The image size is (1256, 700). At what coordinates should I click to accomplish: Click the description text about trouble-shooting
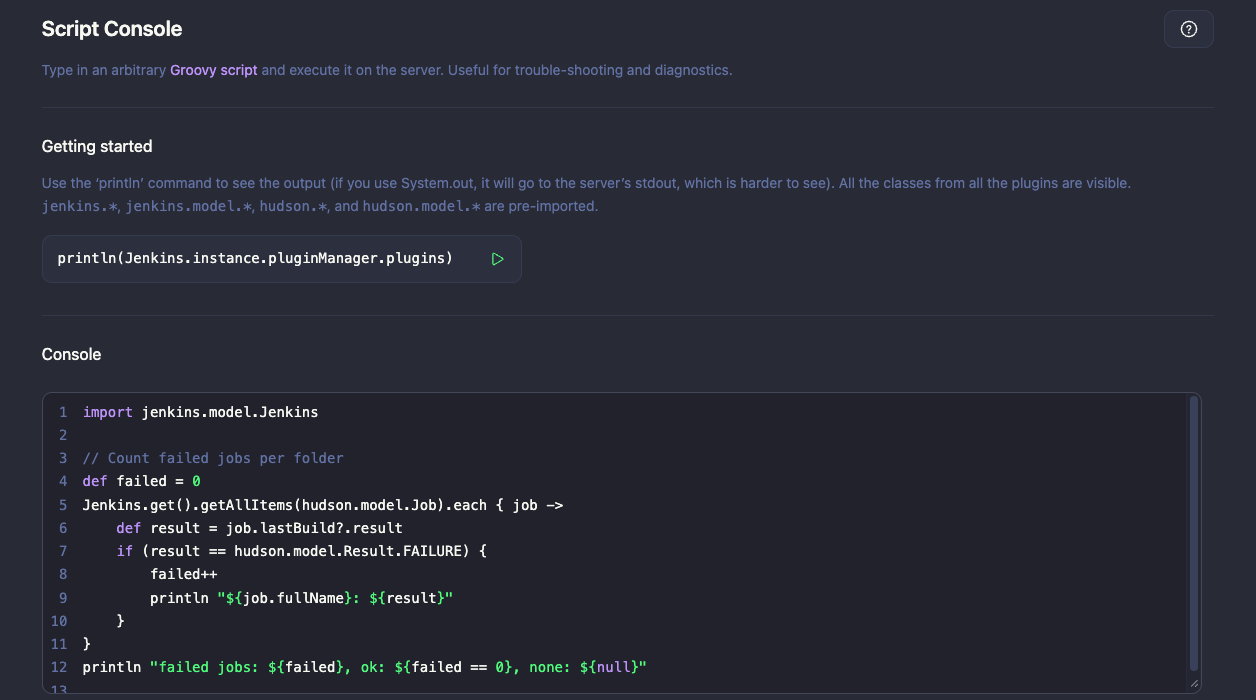pos(387,70)
